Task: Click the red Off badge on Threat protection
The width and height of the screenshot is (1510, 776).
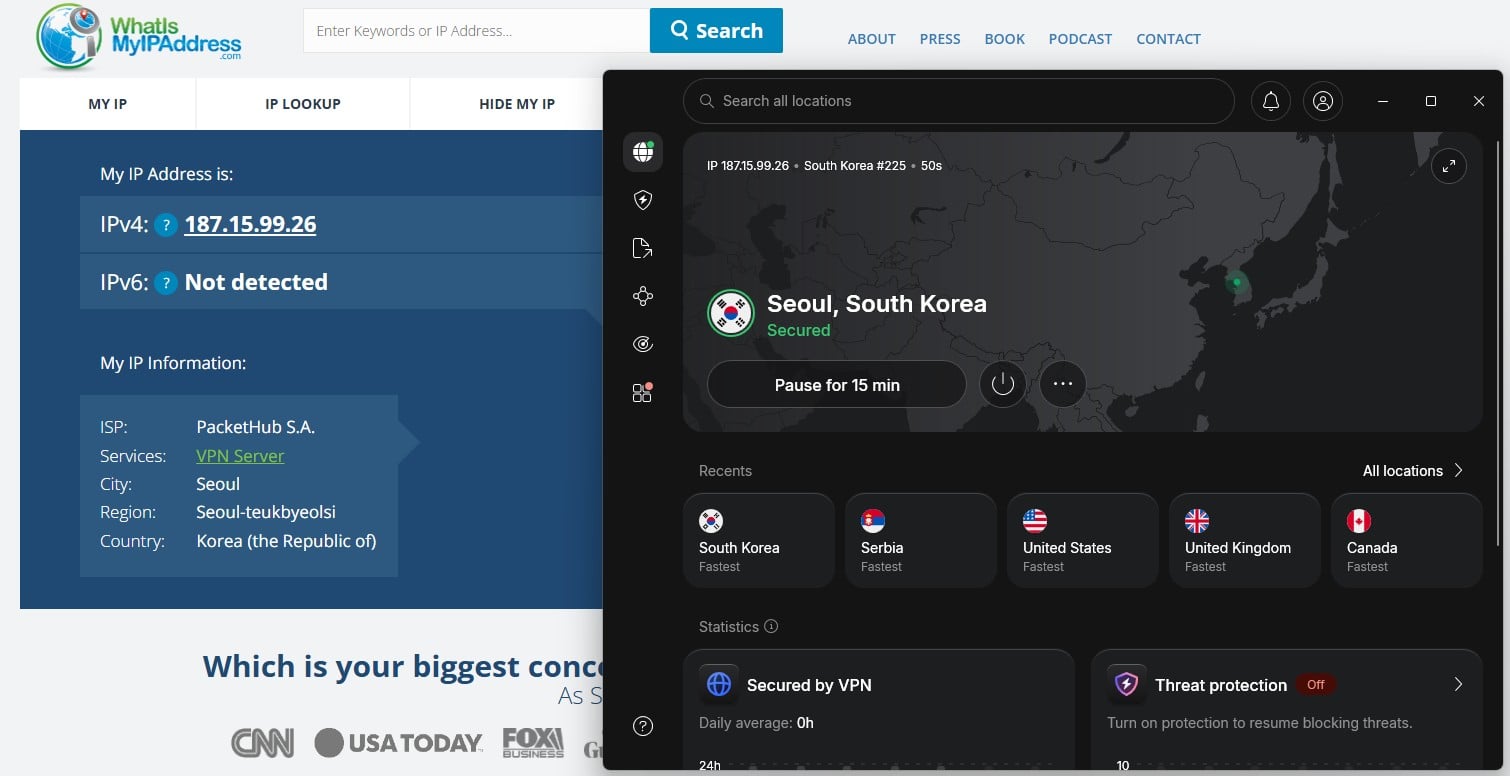Action: (x=1315, y=685)
